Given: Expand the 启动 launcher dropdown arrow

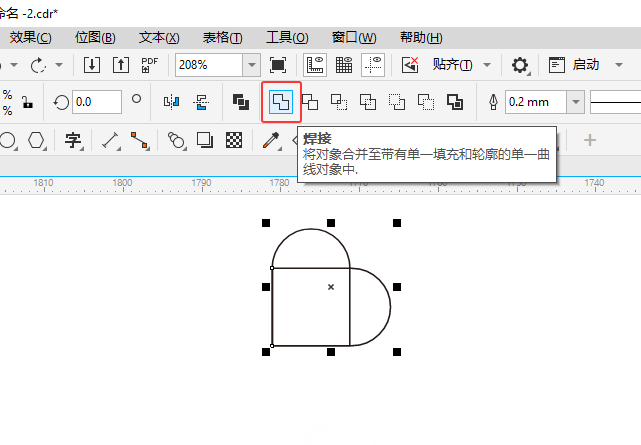Looking at the screenshot, I should click(619, 65).
